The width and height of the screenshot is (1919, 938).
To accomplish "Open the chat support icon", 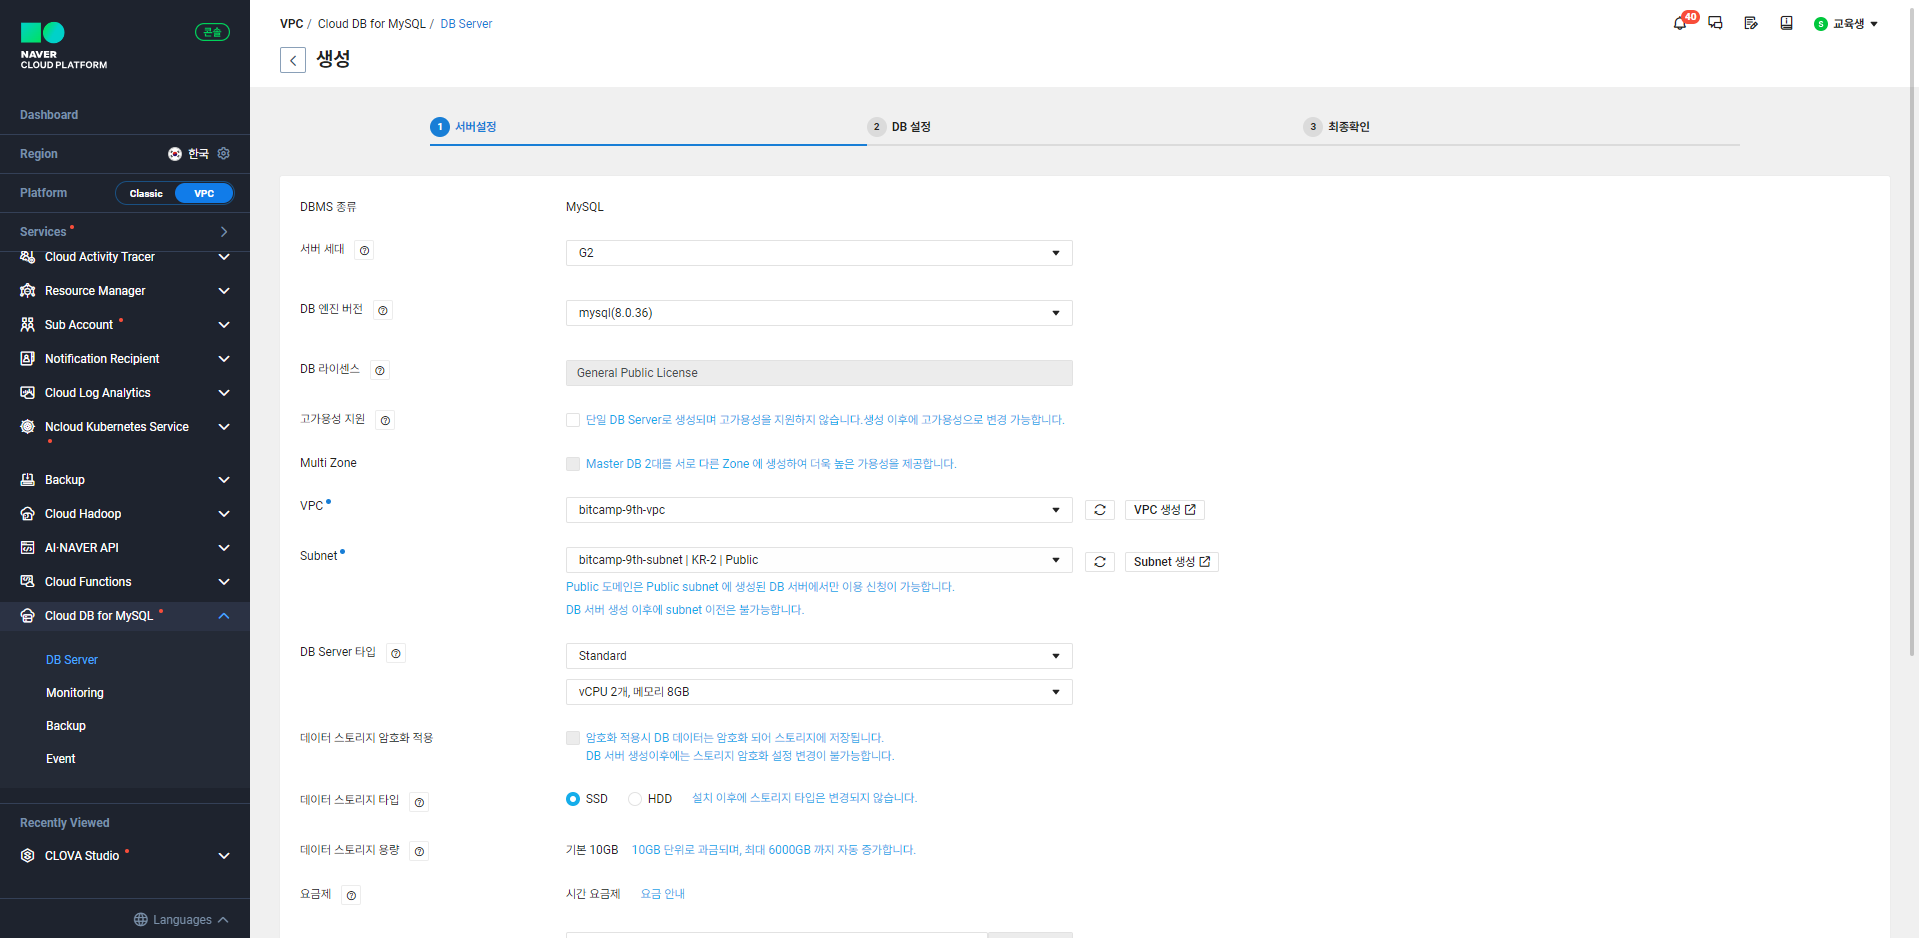I will point(1715,23).
